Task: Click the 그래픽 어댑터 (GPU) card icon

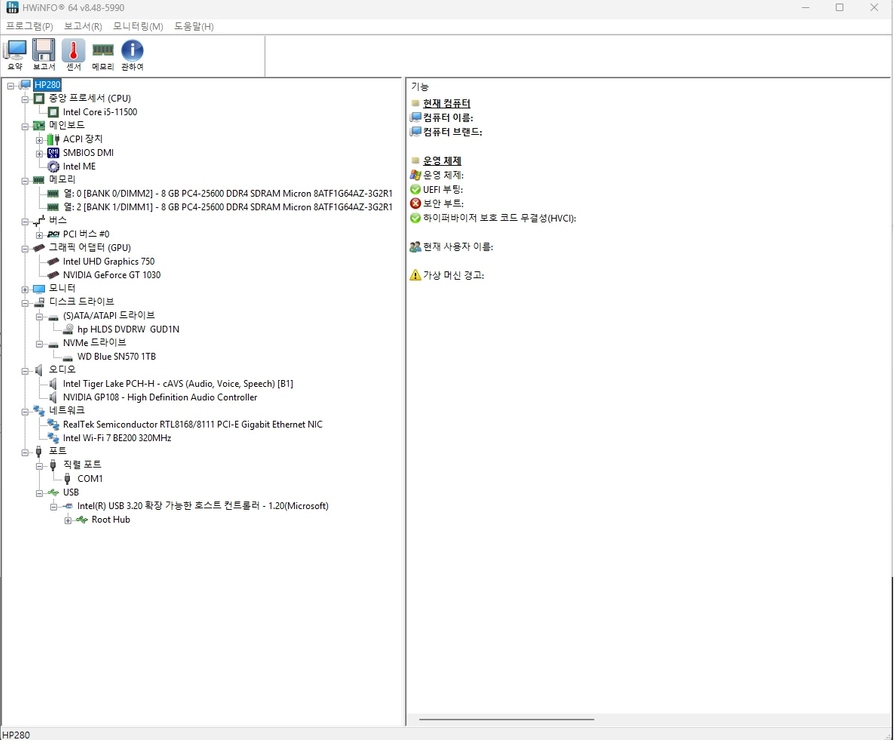Action: [x=39, y=249]
